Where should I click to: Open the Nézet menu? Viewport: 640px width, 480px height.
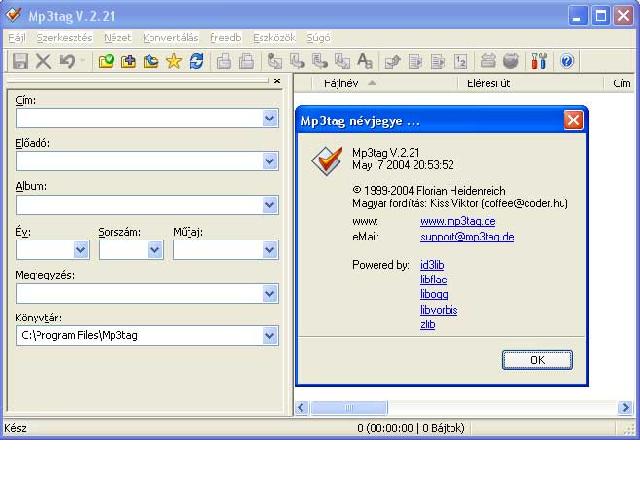pyautogui.click(x=118, y=38)
